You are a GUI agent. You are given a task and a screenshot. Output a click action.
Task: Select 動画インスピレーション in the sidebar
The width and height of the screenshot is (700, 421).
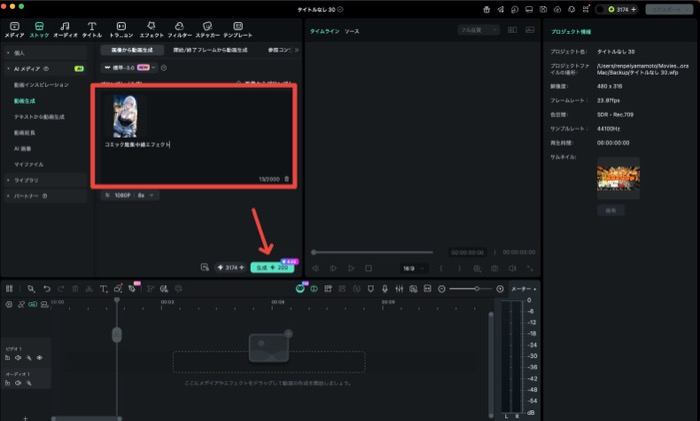pos(42,85)
